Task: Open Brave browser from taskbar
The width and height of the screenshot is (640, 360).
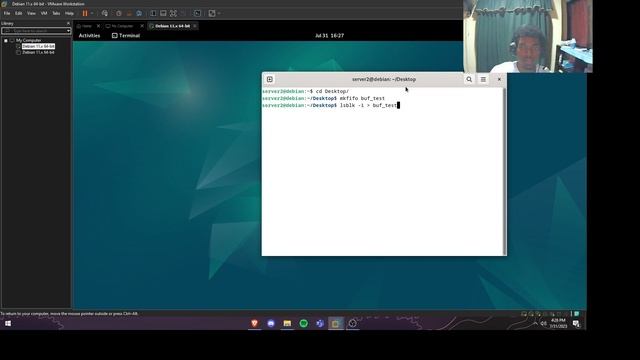Action: (254, 323)
